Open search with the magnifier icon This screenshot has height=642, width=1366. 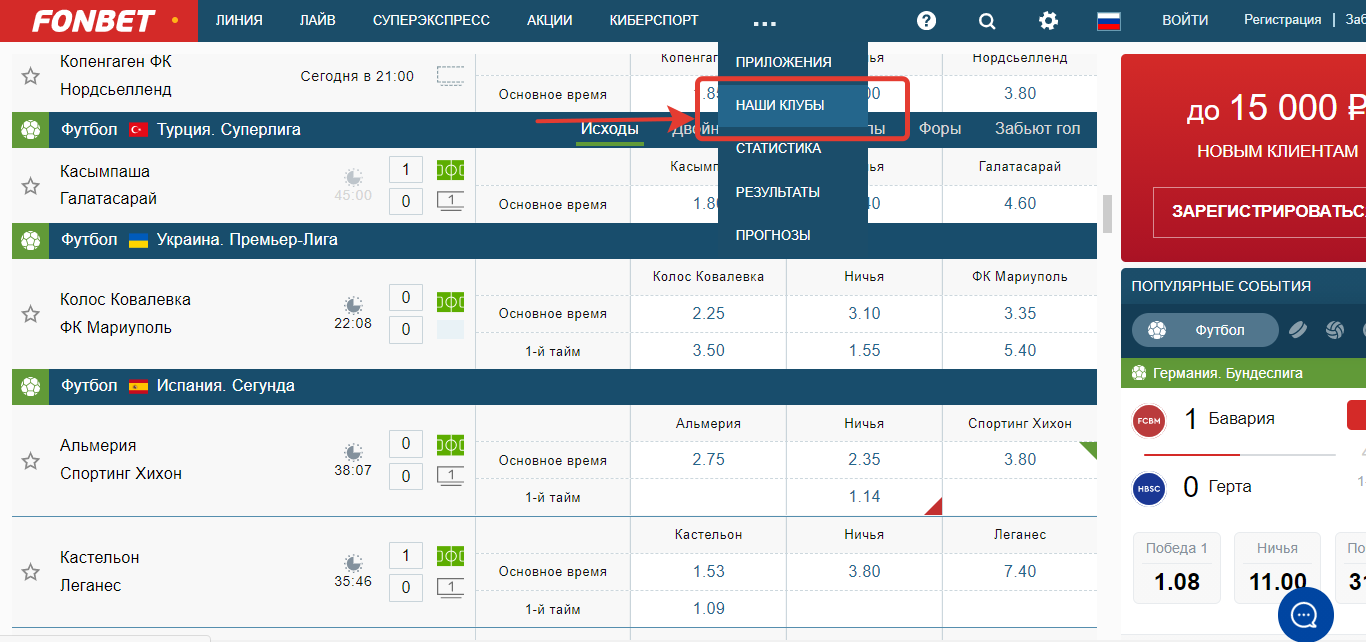click(987, 21)
